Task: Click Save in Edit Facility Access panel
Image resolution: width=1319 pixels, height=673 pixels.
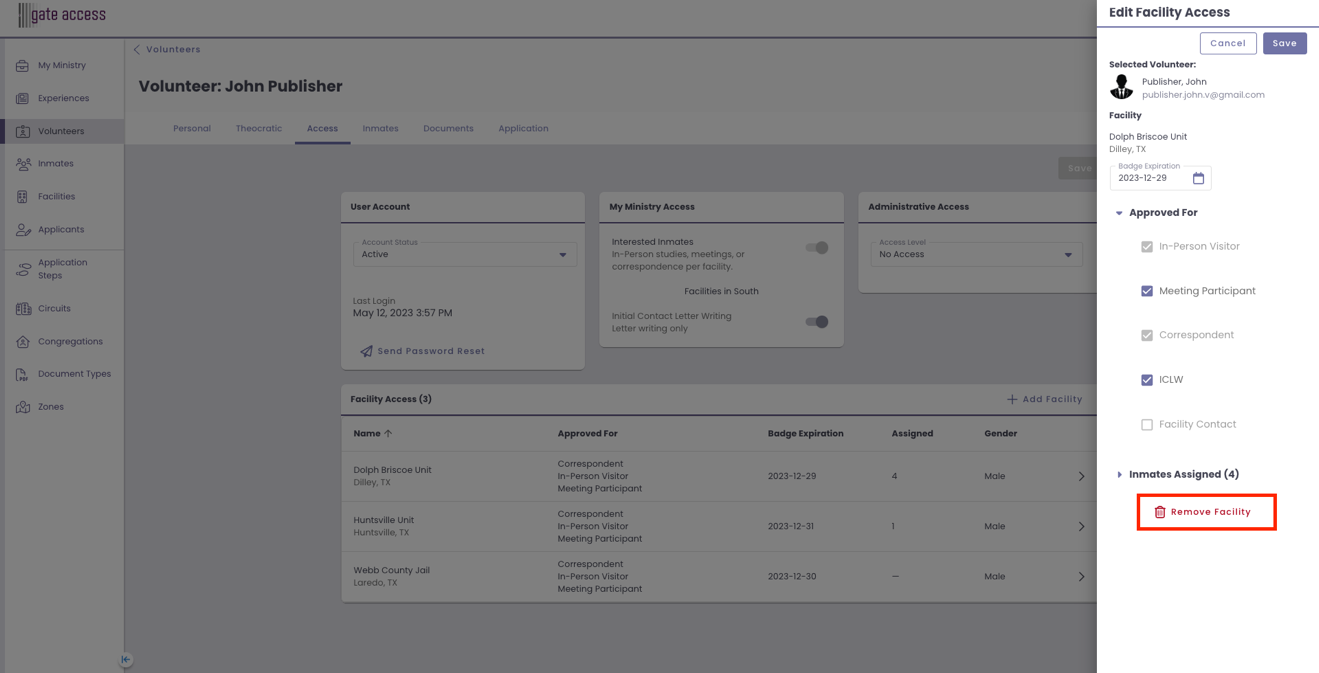Action: [x=1285, y=44]
